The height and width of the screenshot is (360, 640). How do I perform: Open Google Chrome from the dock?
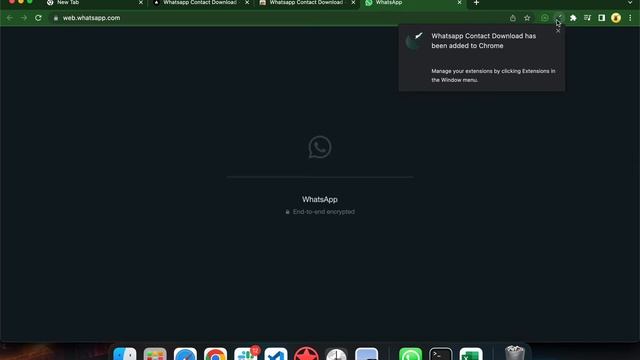click(x=216, y=354)
